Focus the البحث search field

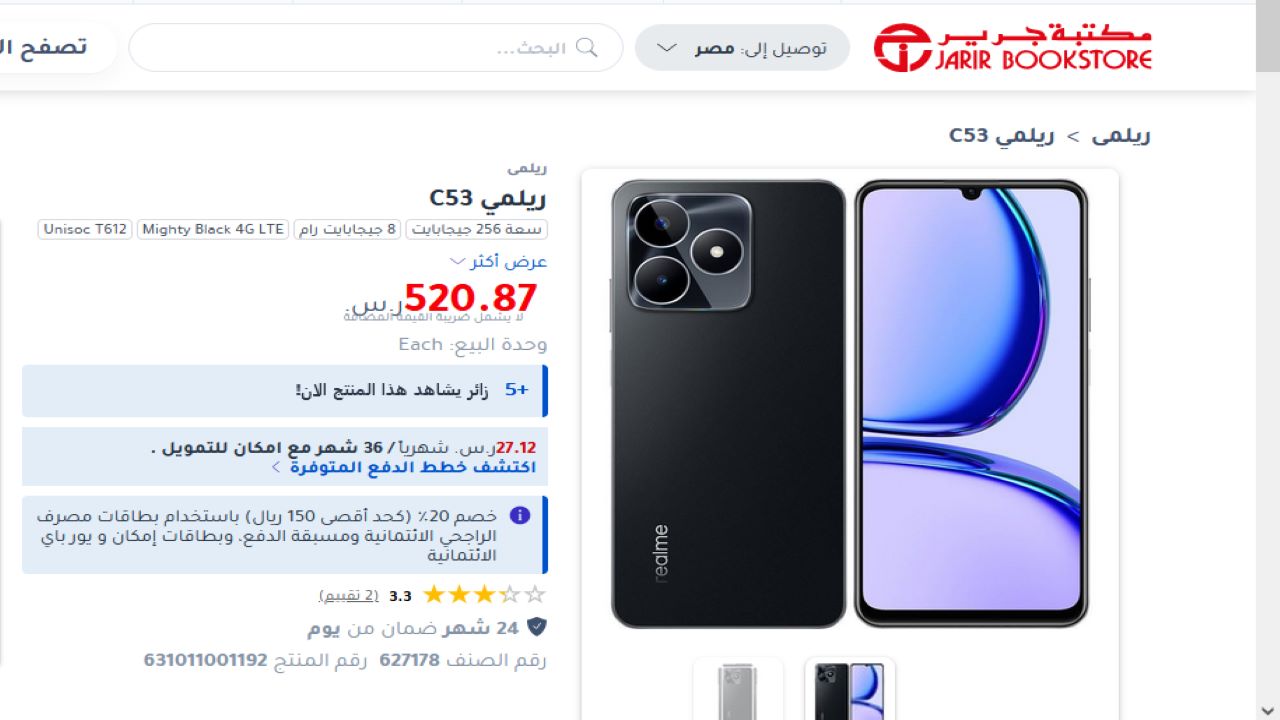[x=376, y=47]
